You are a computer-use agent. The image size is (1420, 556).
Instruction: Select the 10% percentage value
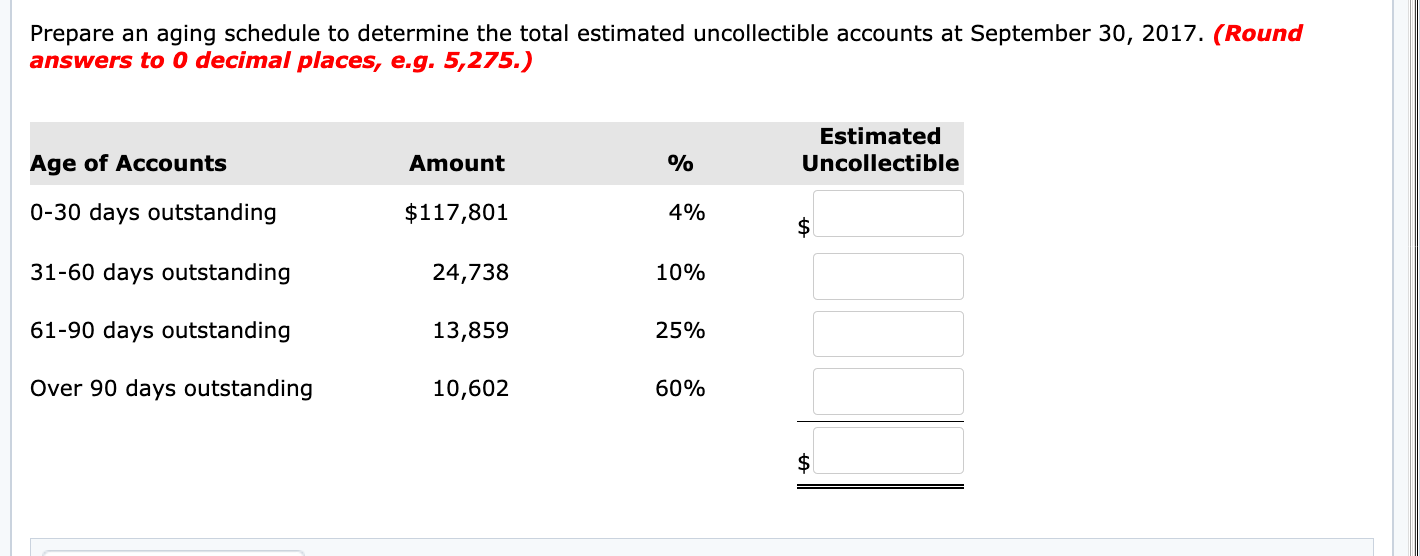tap(680, 272)
